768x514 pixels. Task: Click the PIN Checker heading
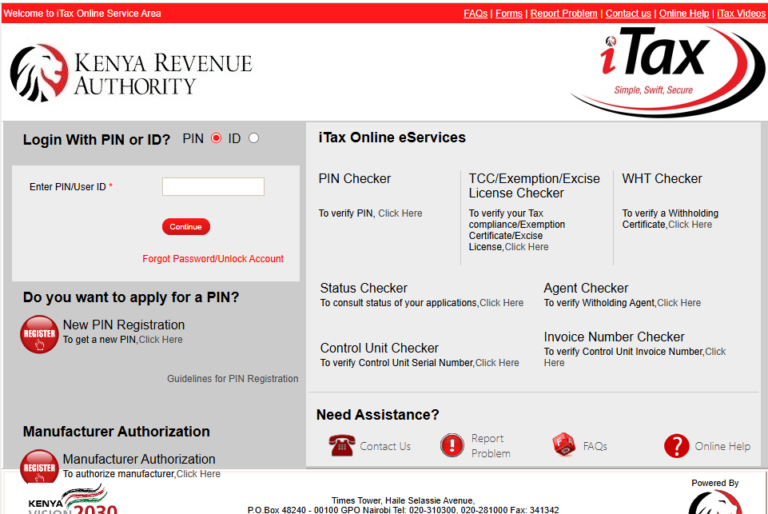pyautogui.click(x=355, y=178)
